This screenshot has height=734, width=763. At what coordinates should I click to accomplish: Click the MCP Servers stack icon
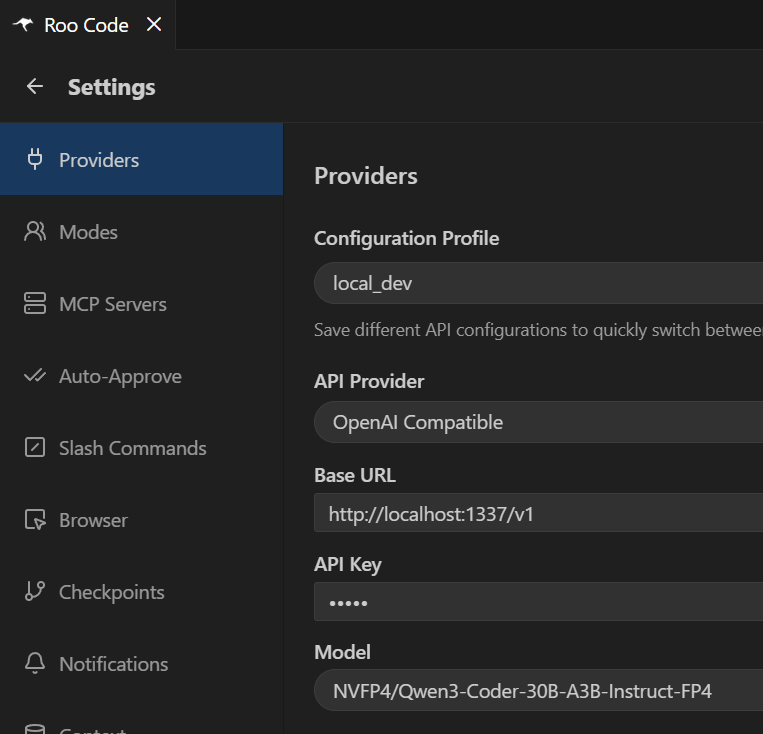click(x=35, y=304)
